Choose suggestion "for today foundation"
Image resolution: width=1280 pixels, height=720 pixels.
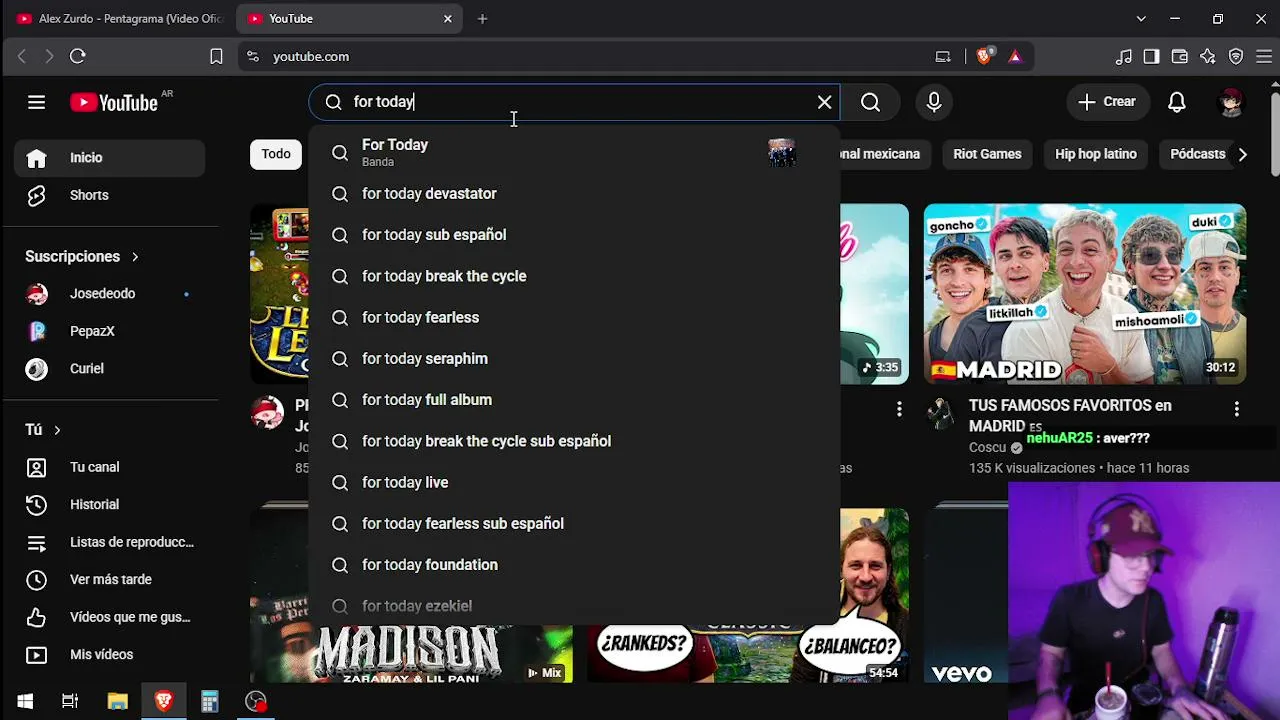pos(574,565)
